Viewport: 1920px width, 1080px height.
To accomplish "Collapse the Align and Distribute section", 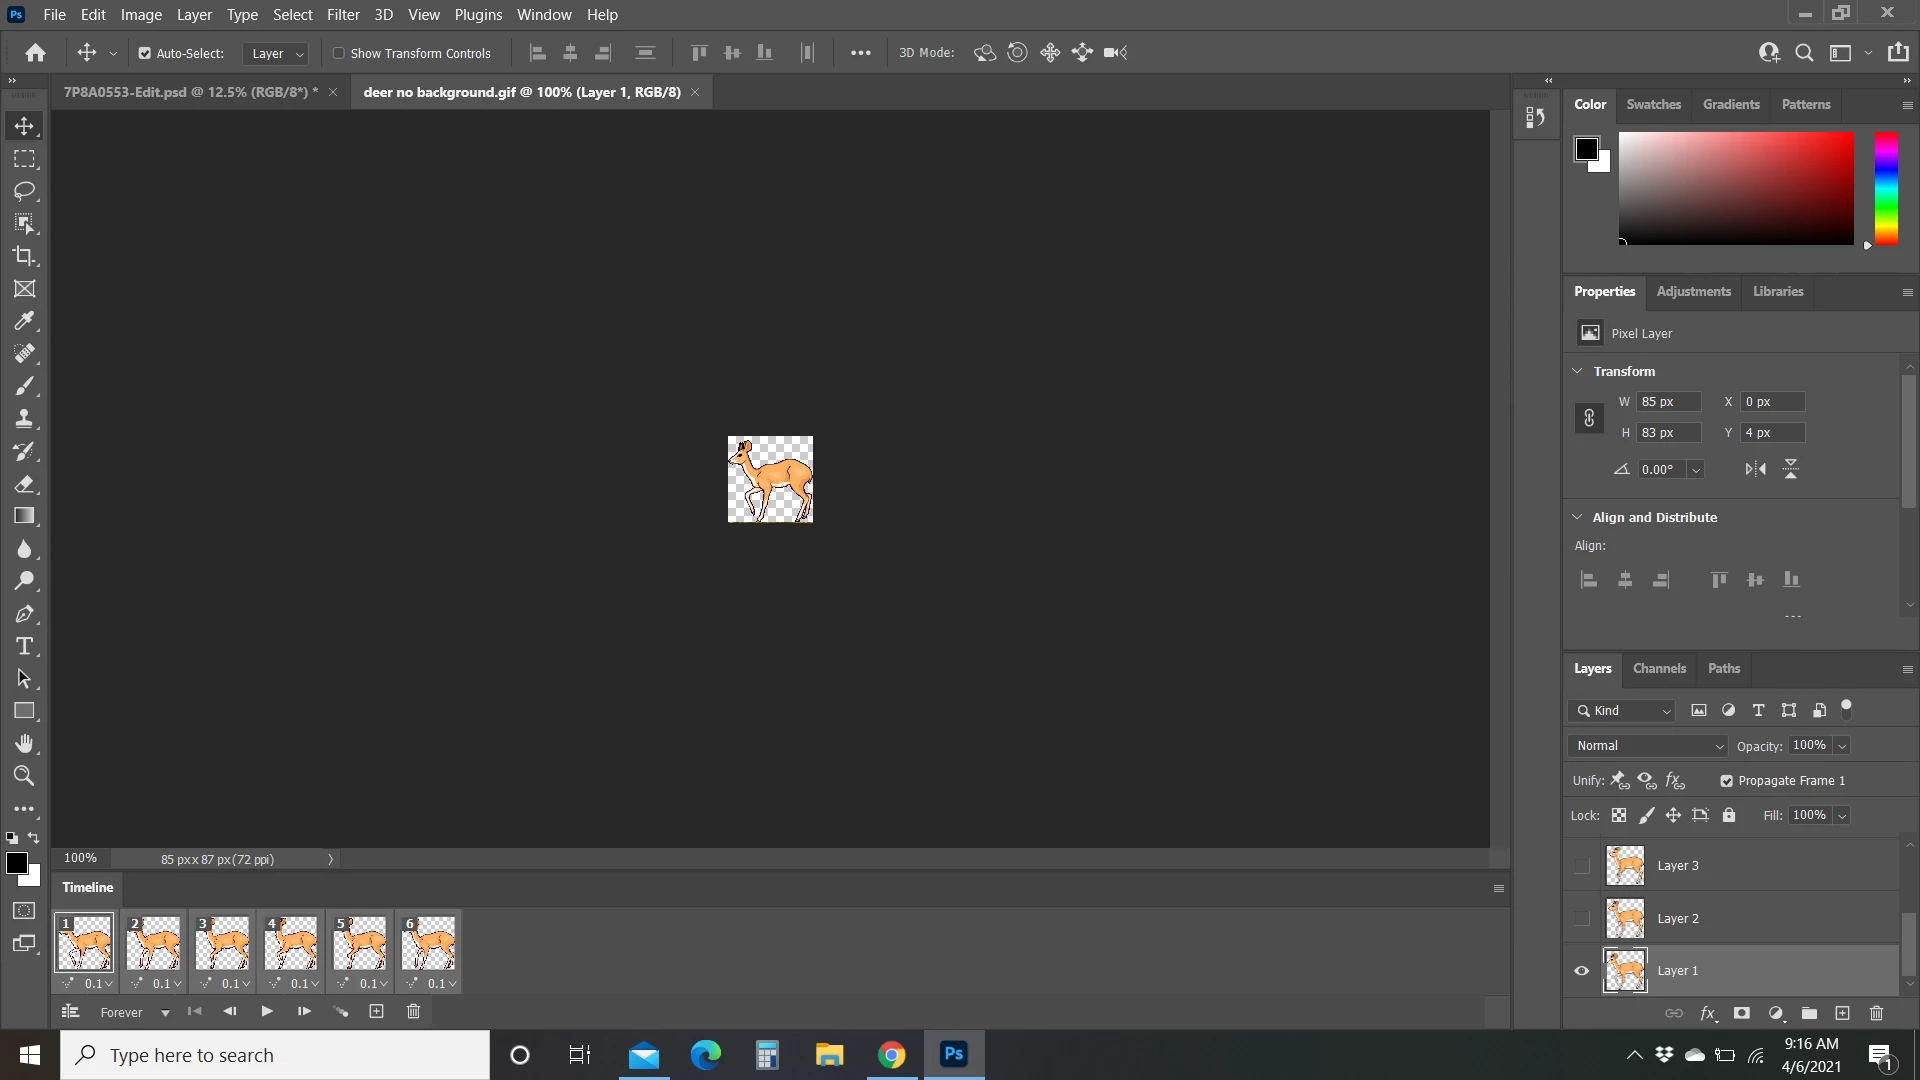I will [x=1578, y=517].
